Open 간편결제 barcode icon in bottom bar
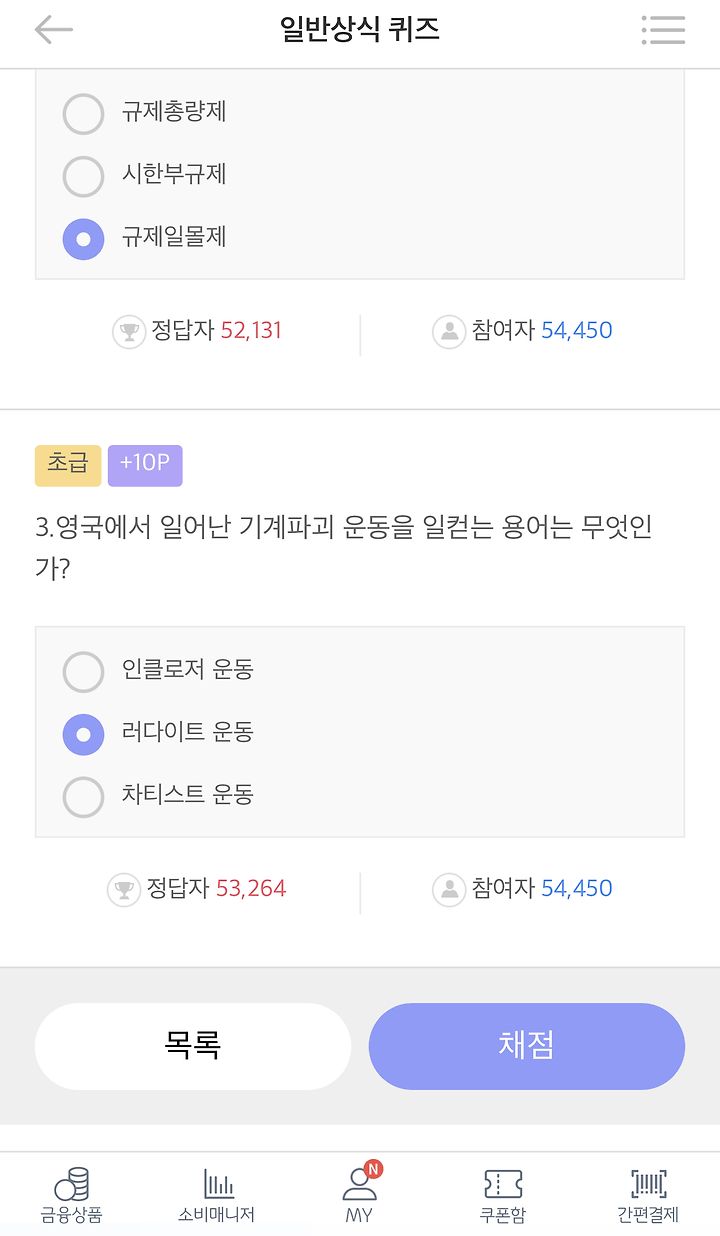This screenshot has width=720, height=1236. click(648, 1185)
